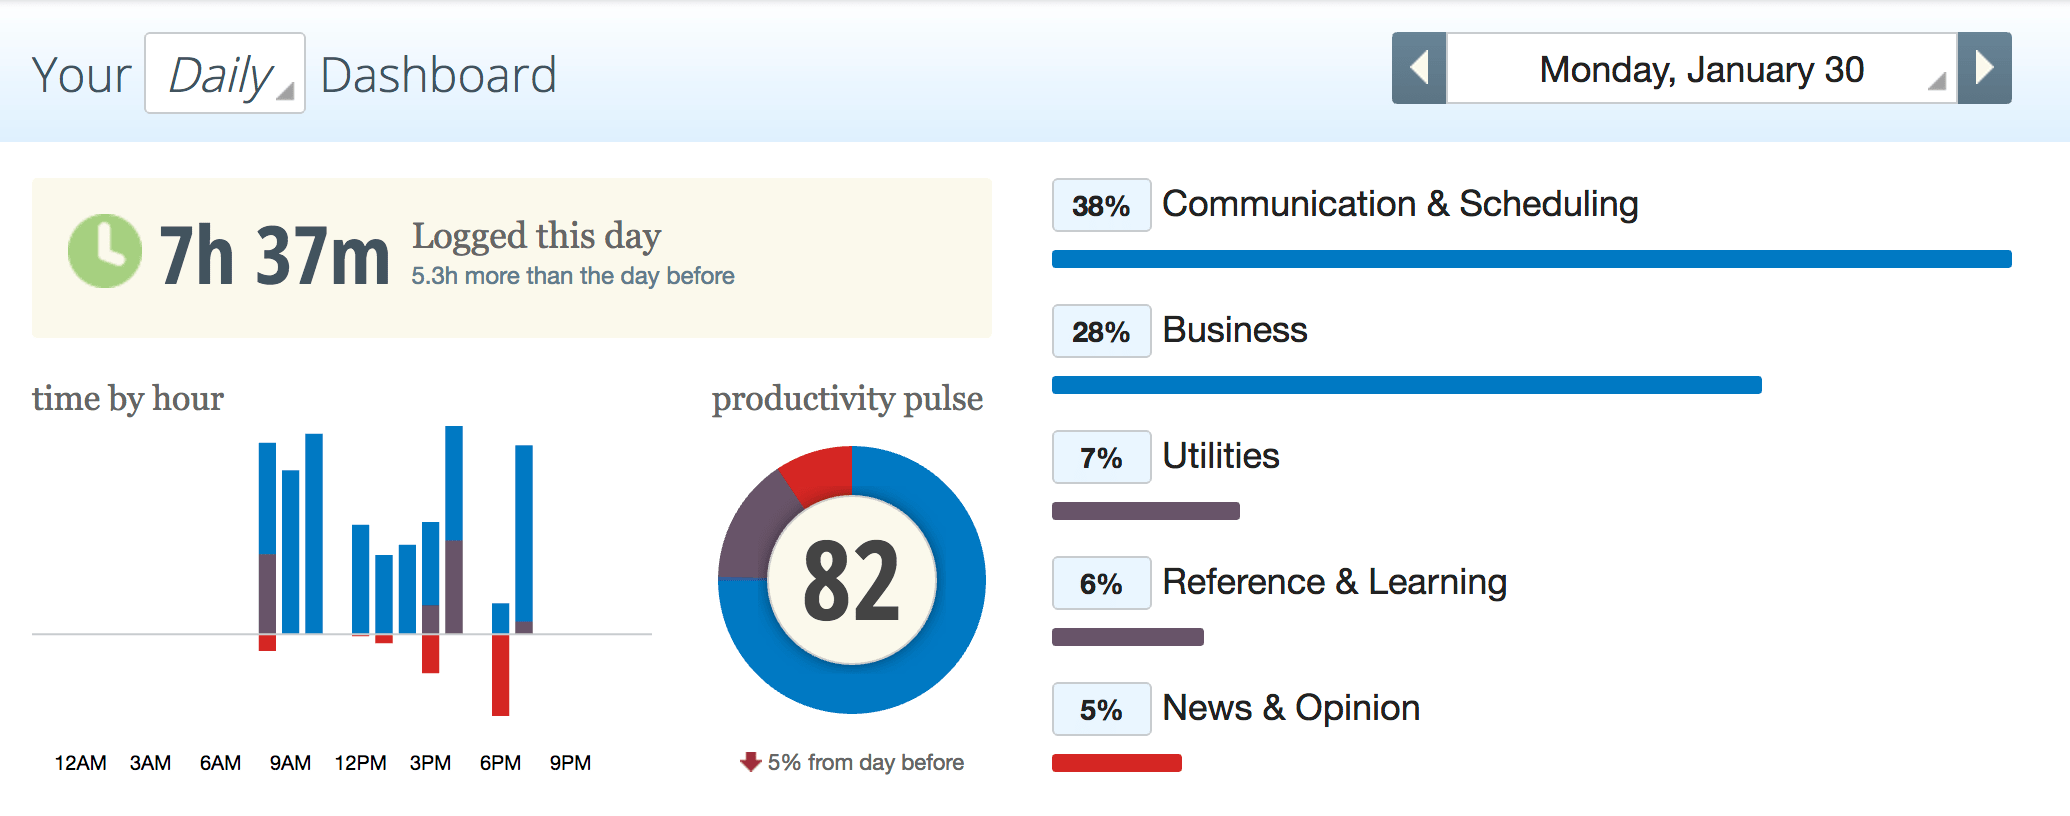
Task: Click the productivity pulse score 82
Action: [x=852, y=580]
